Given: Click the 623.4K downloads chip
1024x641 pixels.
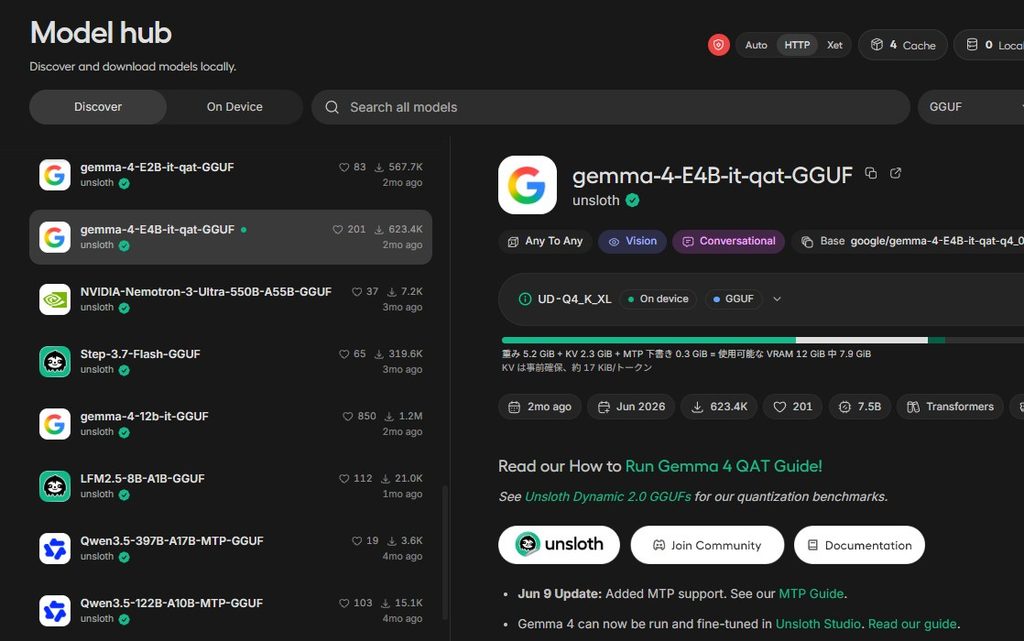Looking at the screenshot, I should click(x=719, y=407).
